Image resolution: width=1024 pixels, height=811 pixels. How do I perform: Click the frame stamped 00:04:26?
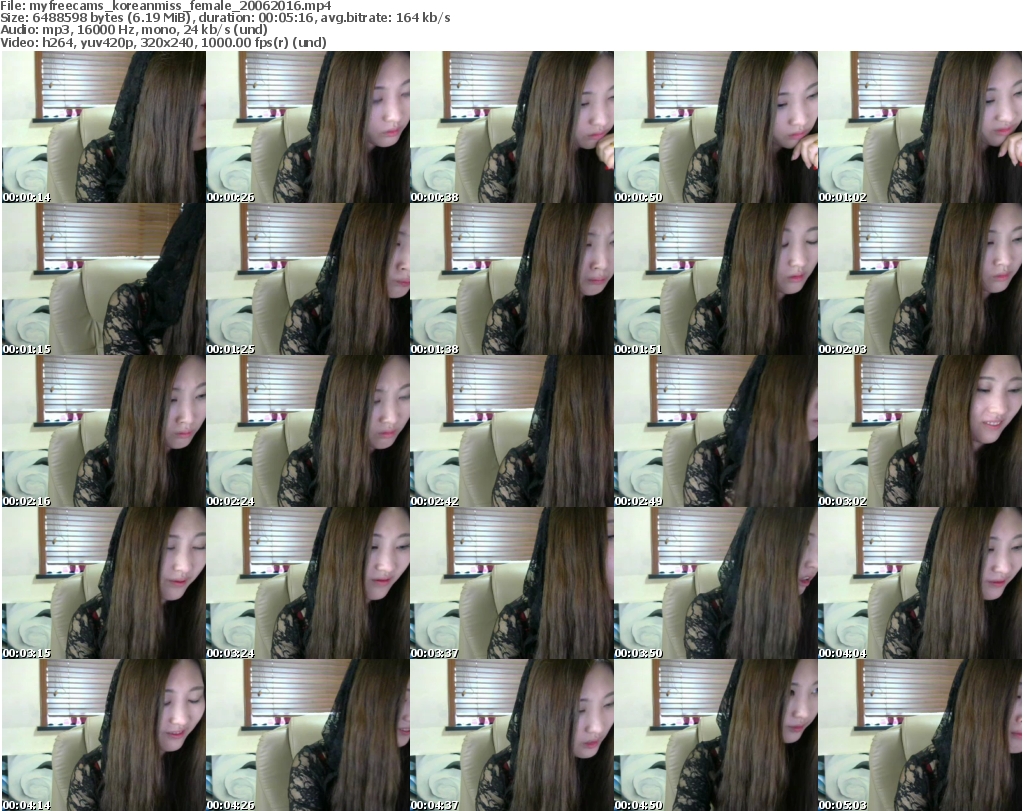pyautogui.click(x=308, y=735)
